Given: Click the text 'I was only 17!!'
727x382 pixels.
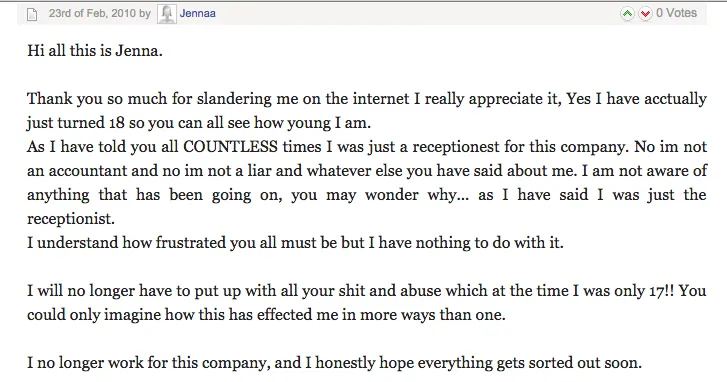Looking at the screenshot, I should (x=624, y=291).
